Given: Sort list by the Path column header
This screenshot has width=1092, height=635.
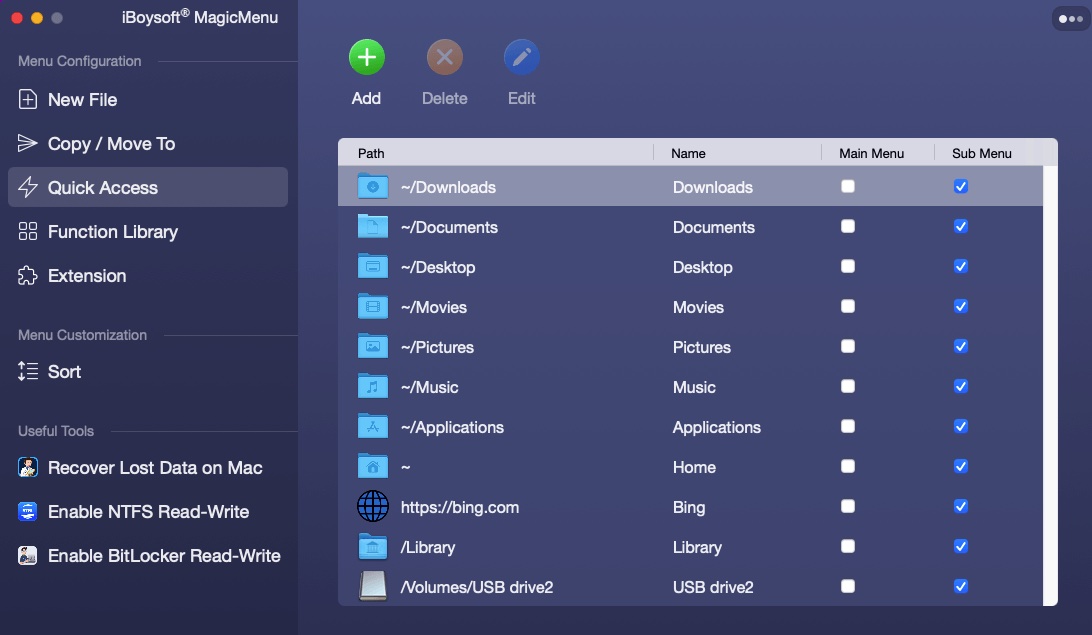Looking at the screenshot, I should pyautogui.click(x=371, y=153).
